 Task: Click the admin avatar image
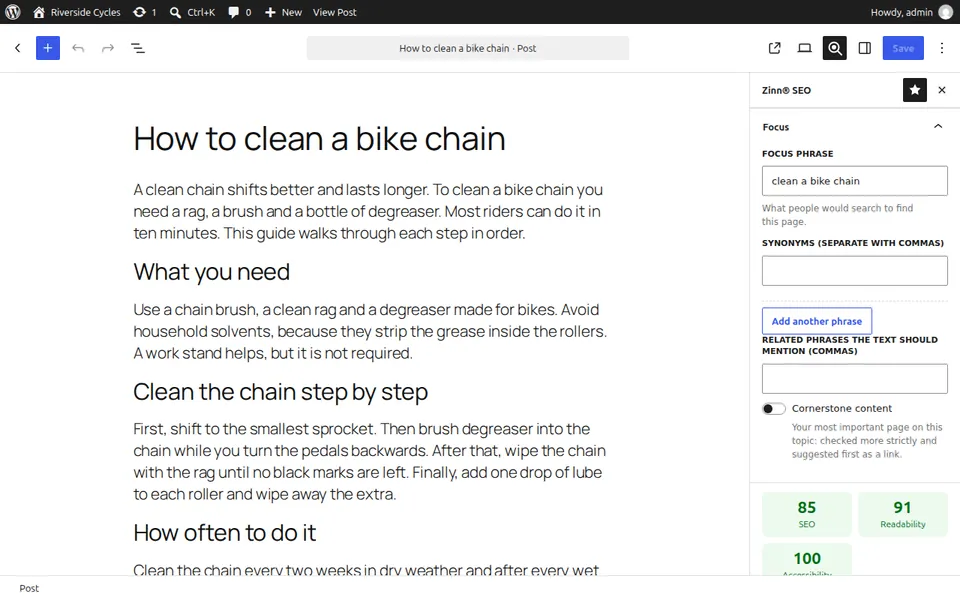pos(946,12)
